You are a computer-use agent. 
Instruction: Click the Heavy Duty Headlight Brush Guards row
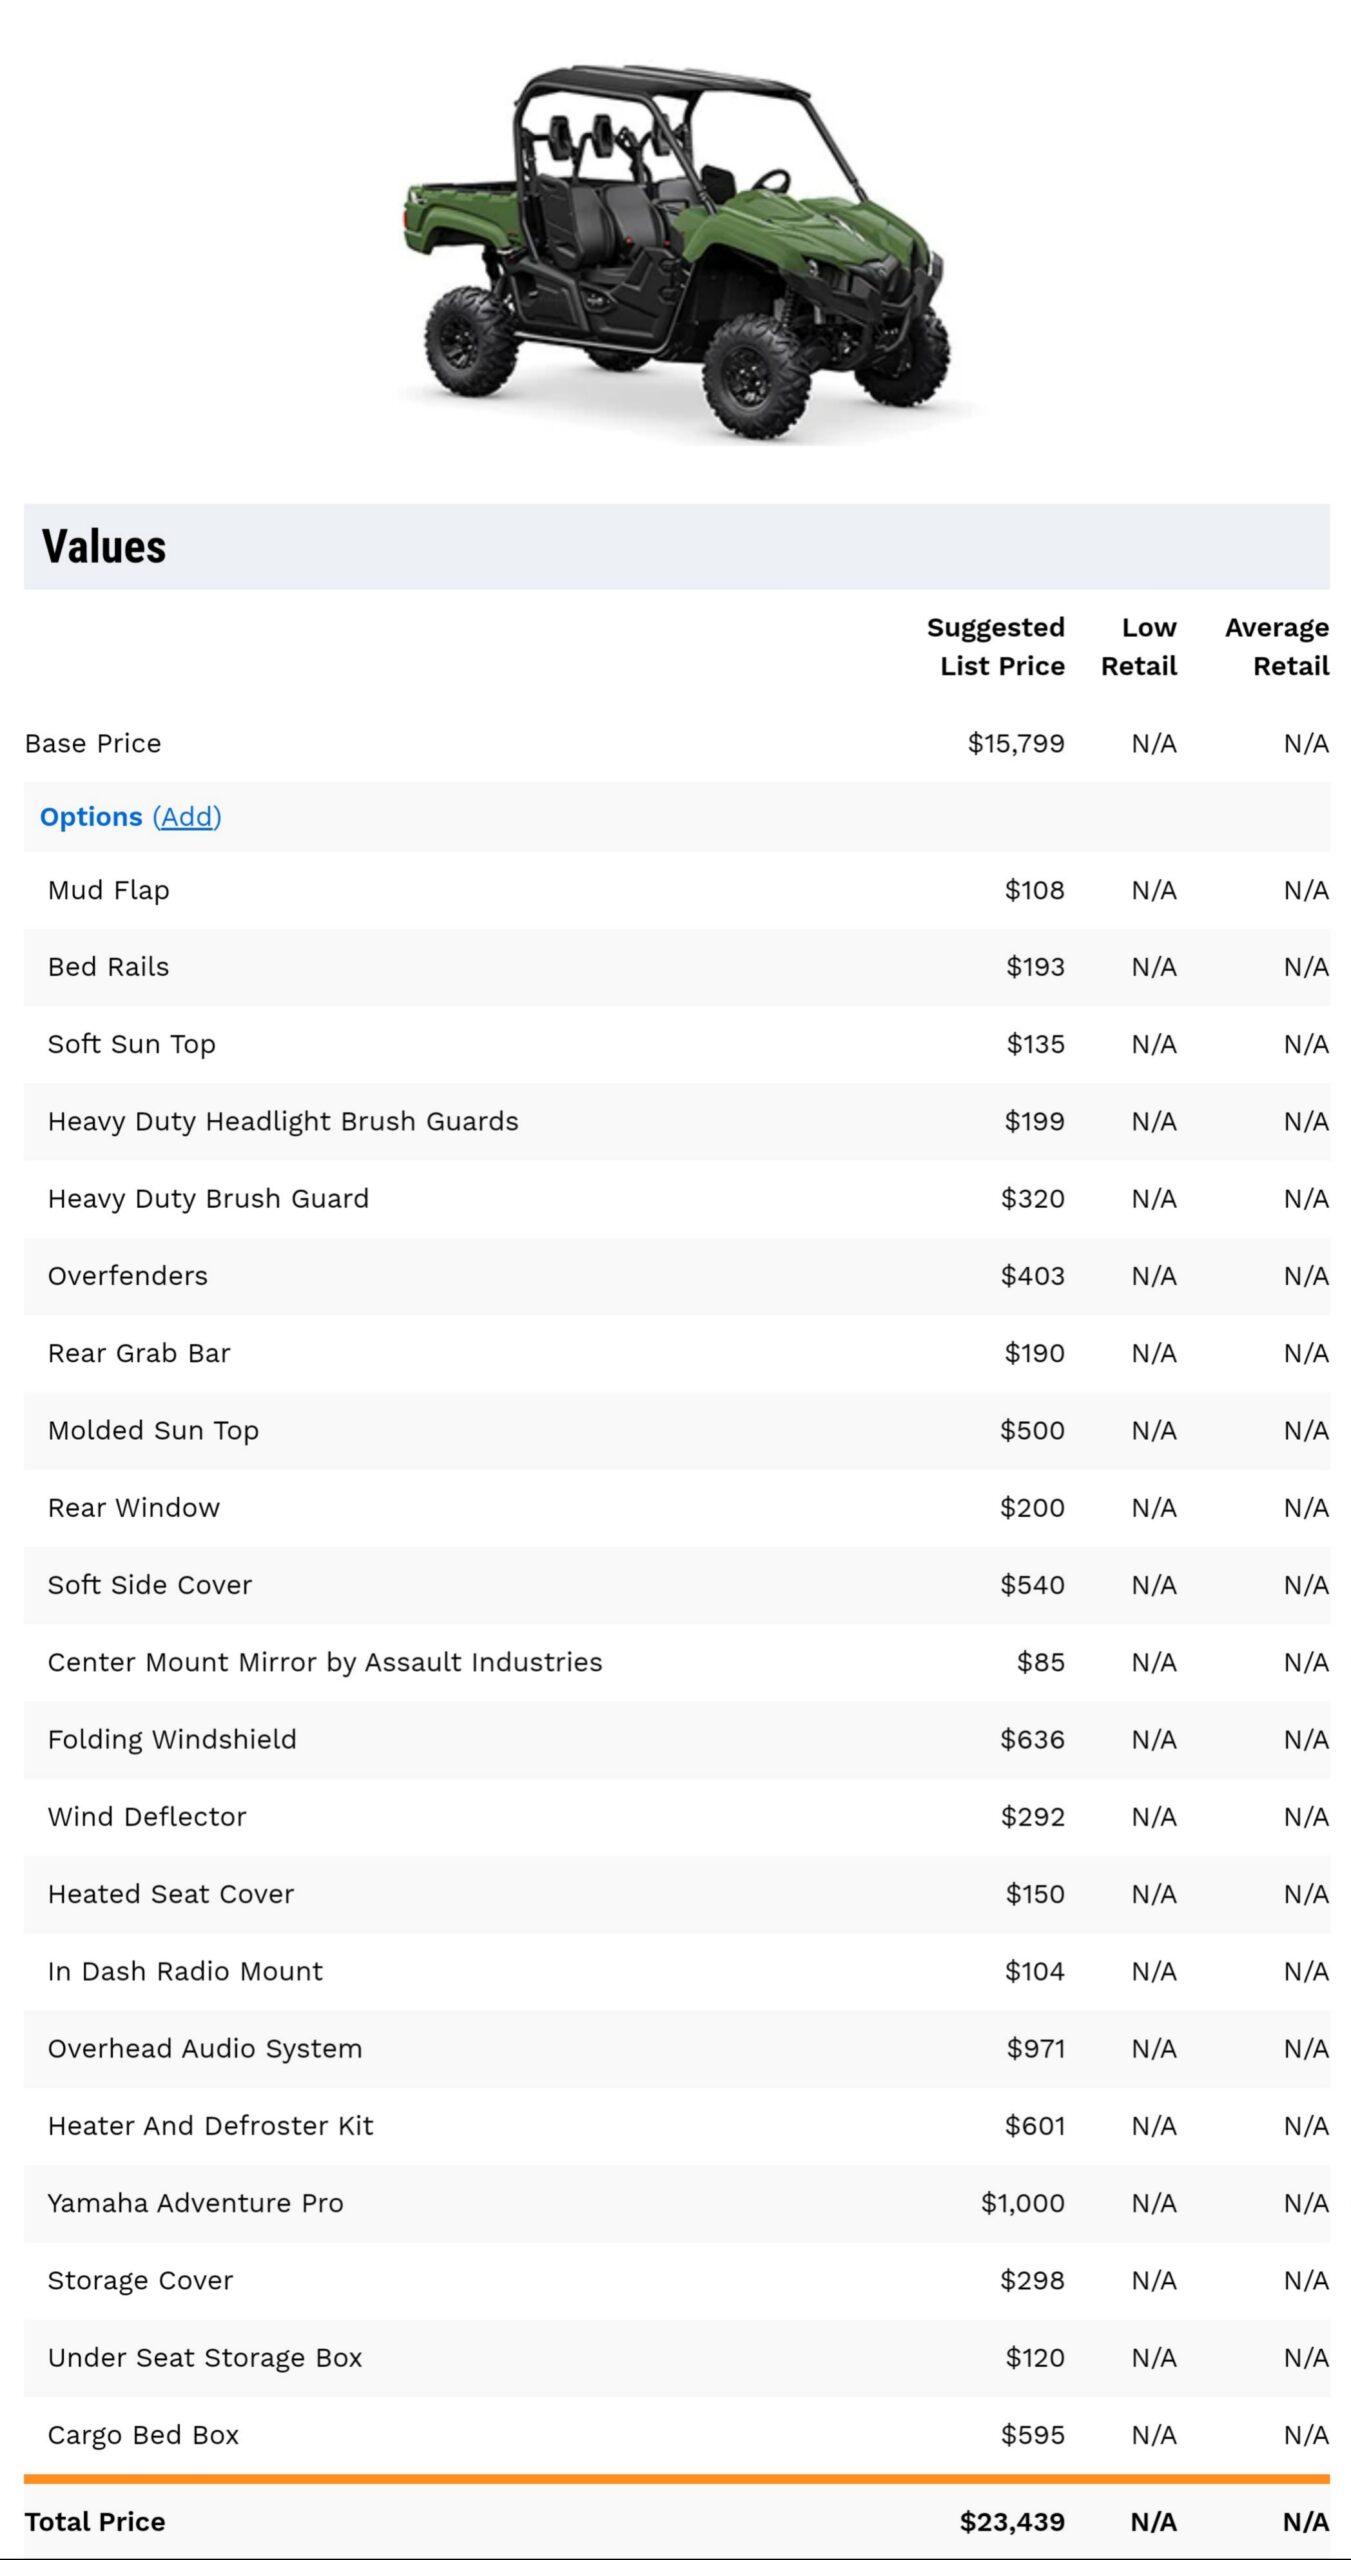click(x=283, y=1121)
